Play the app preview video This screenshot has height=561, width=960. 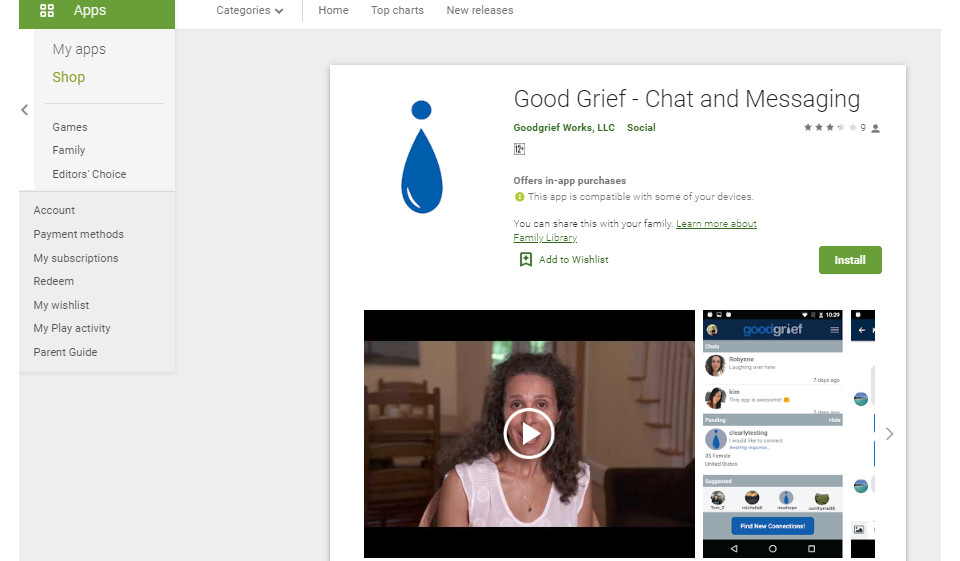[529, 433]
